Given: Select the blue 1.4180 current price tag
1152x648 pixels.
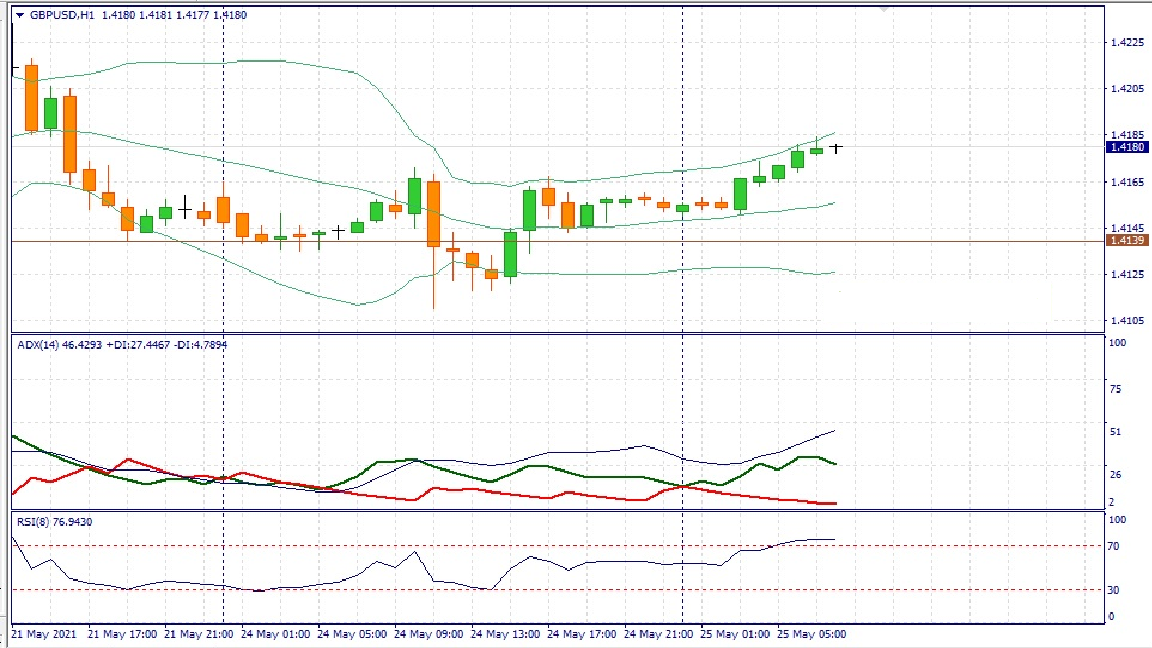Looking at the screenshot, I should [1127, 148].
